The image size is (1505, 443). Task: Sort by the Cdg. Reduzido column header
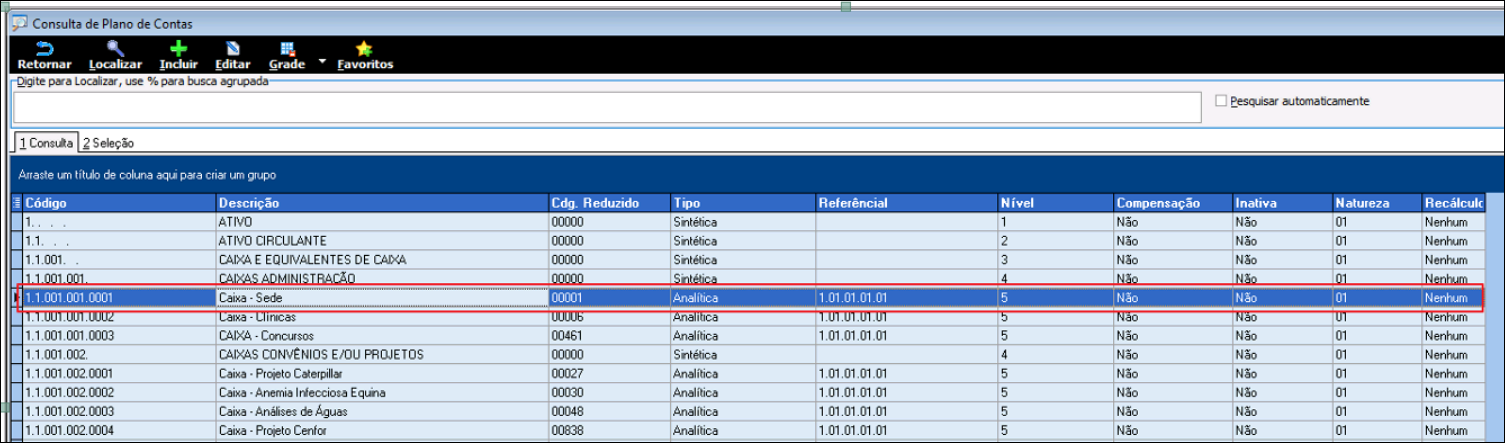[608, 203]
